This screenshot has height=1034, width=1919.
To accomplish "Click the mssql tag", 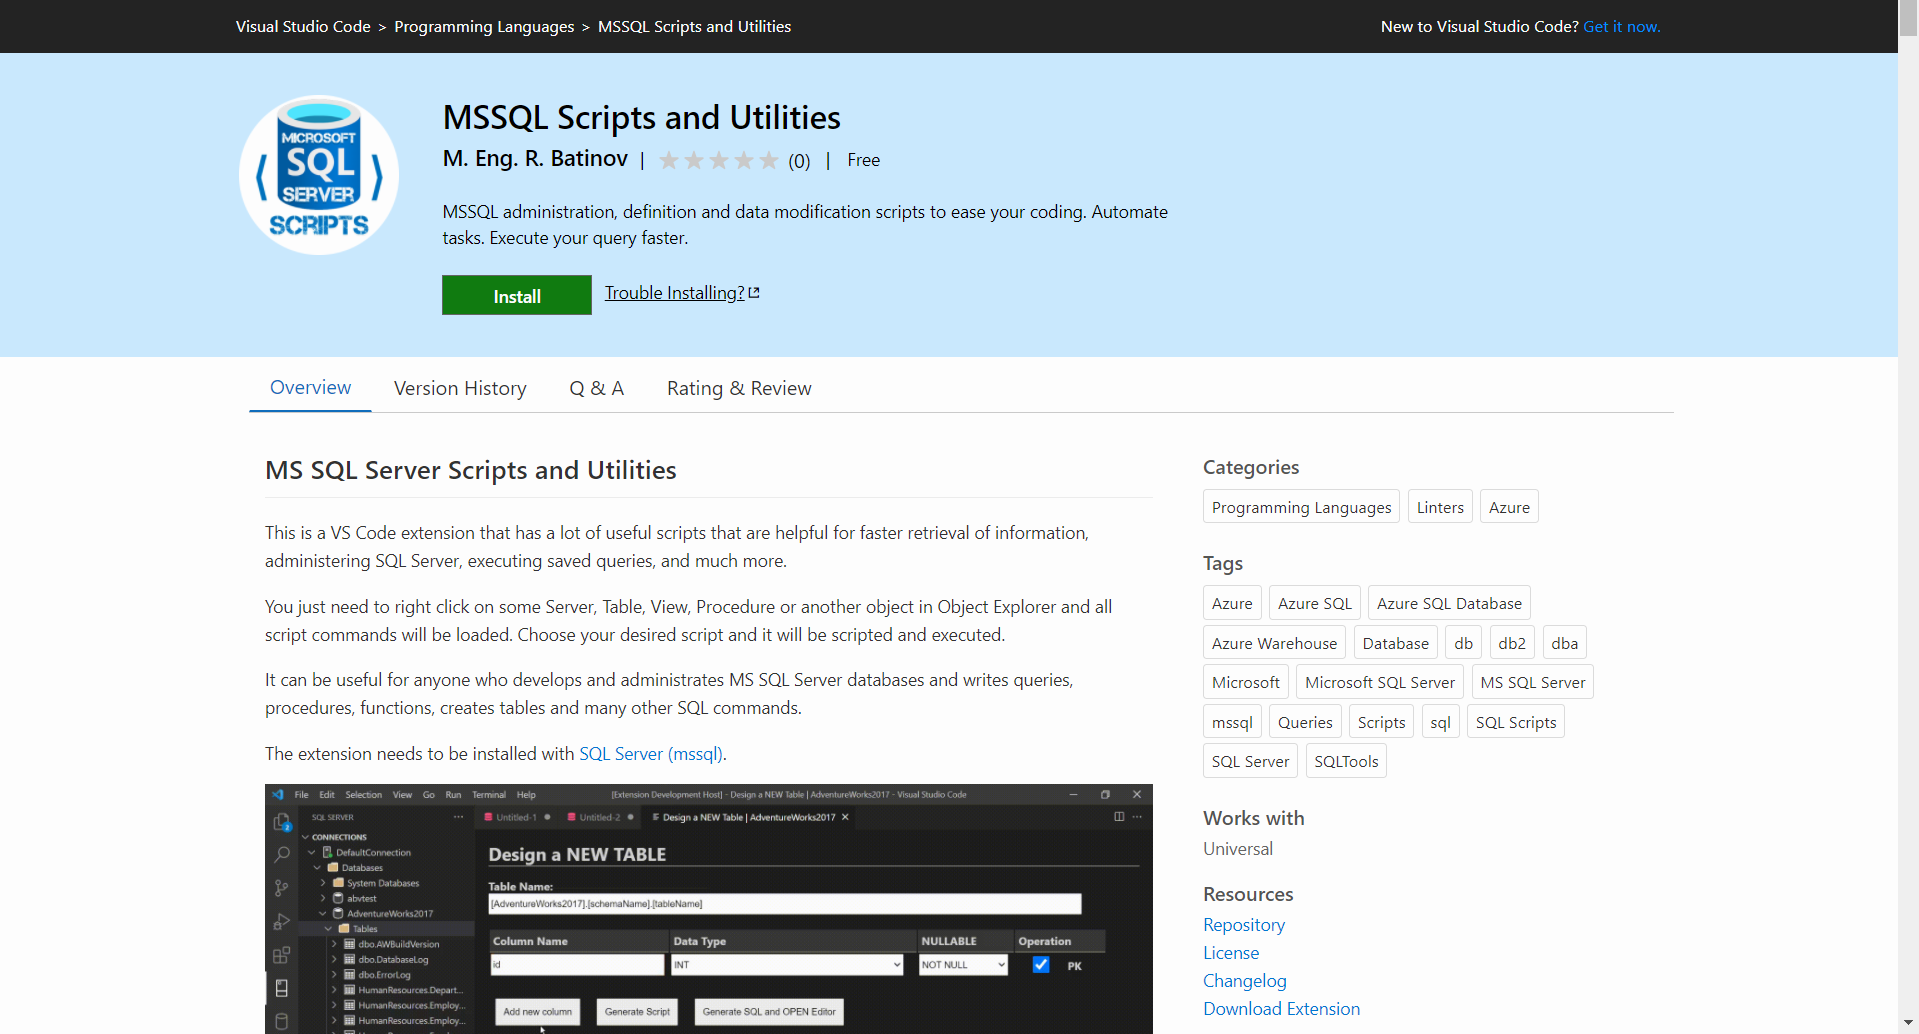I will click(x=1232, y=722).
